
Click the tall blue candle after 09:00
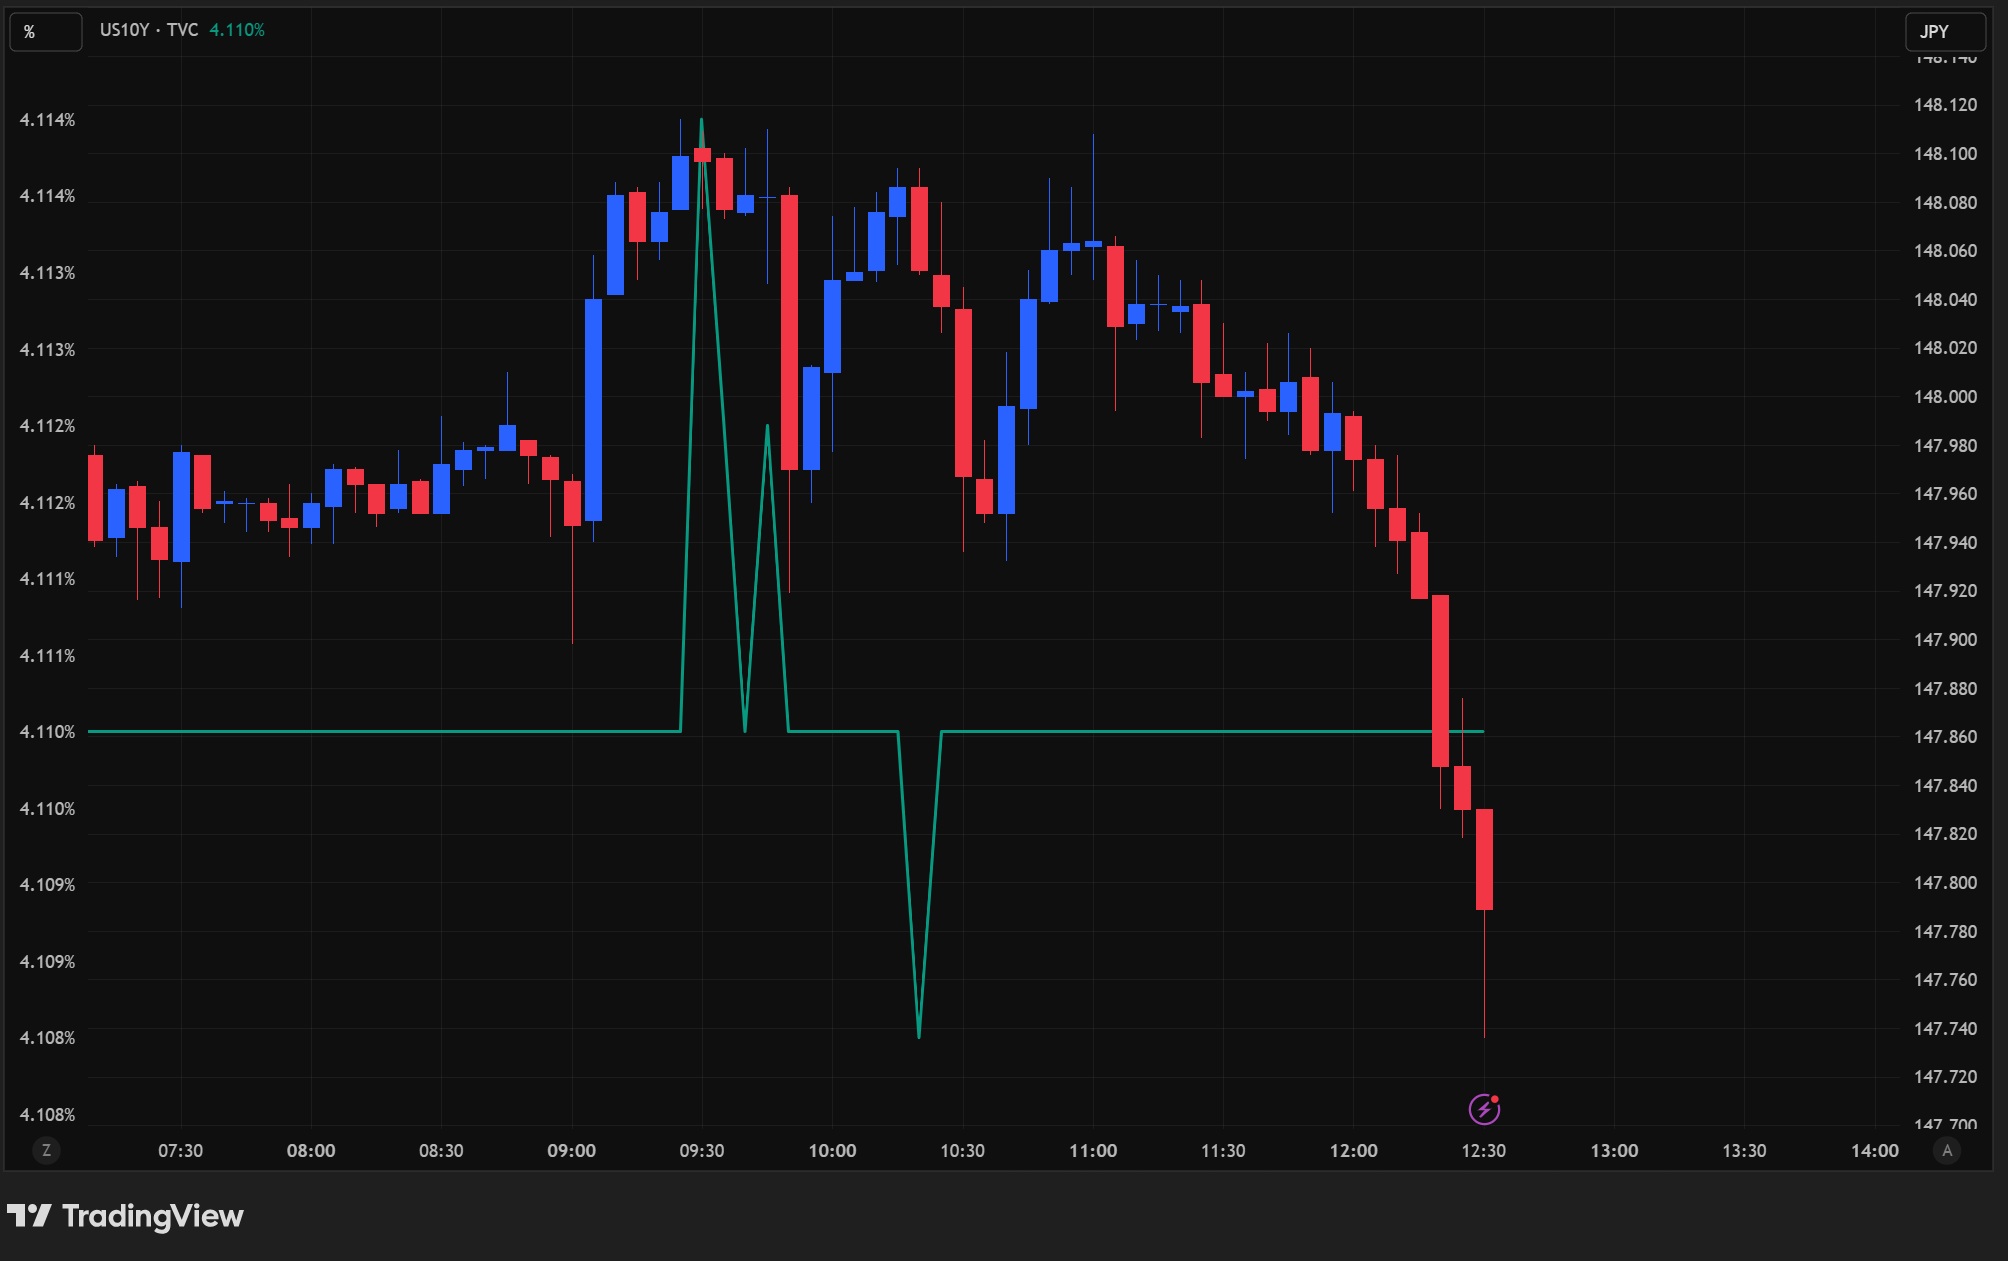pos(593,410)
